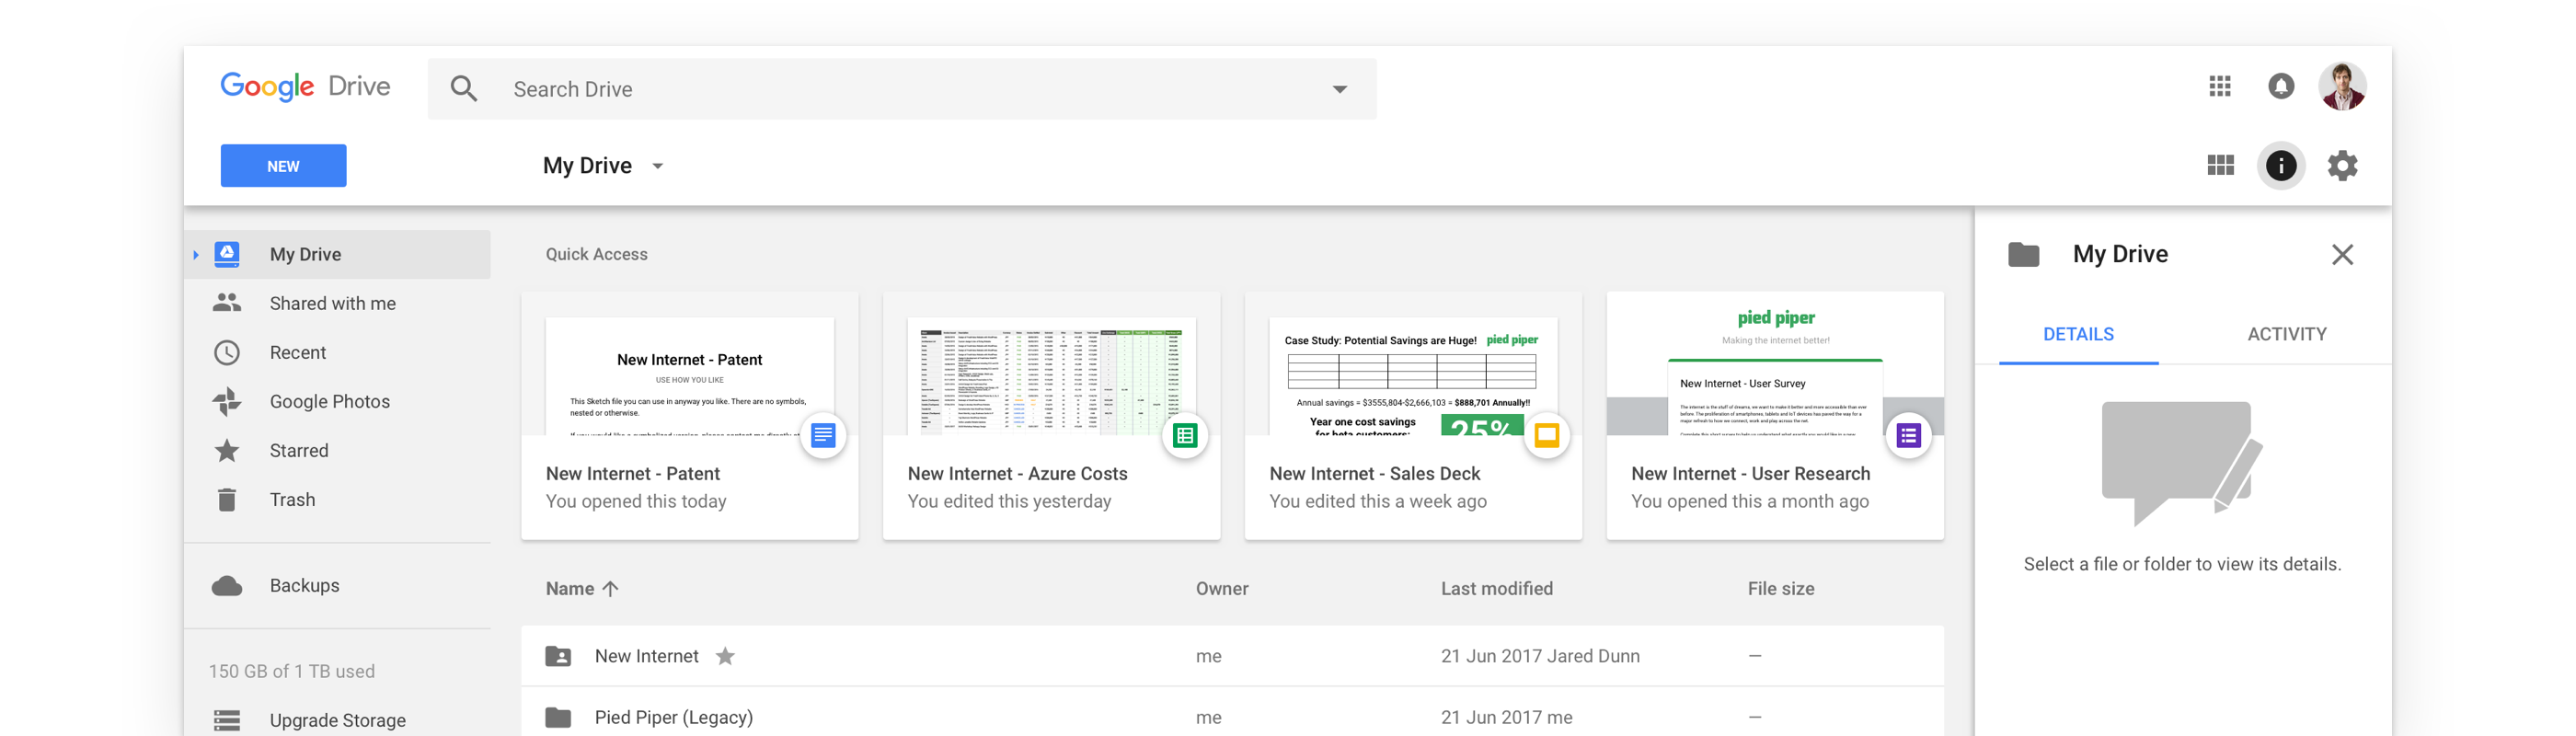The height and width of the screenshot is (736, 2576).
Task: Click 'You opened this a month ago' caption
Action: 1749,501
